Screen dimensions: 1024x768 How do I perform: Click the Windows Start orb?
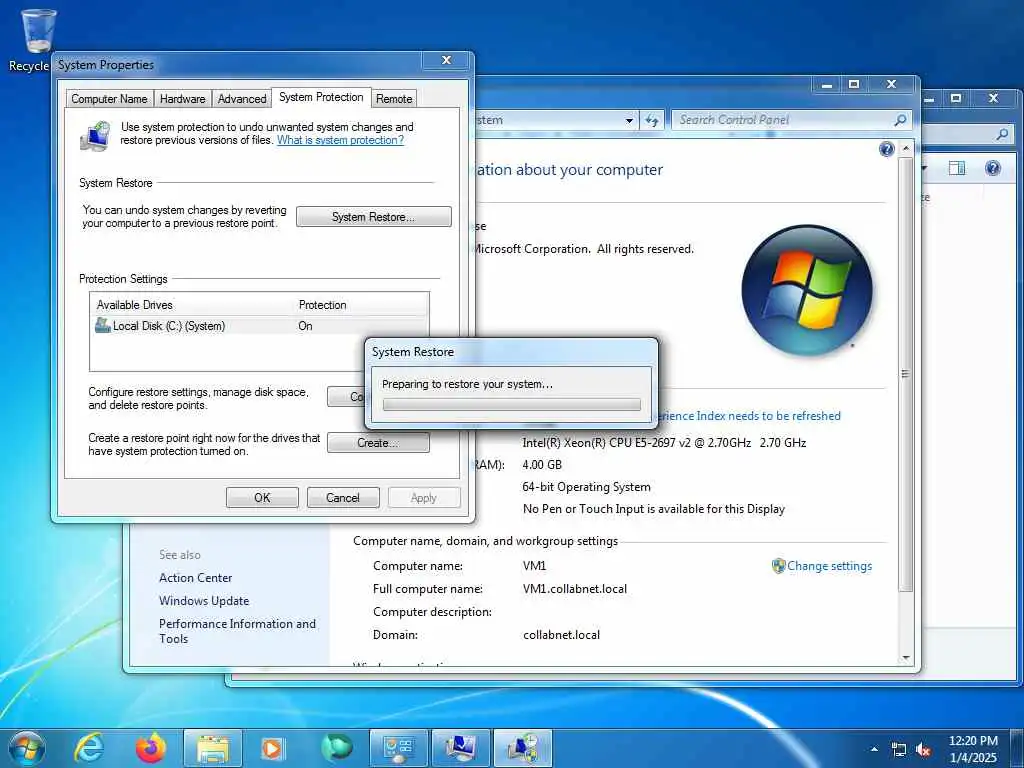(27, 748)
